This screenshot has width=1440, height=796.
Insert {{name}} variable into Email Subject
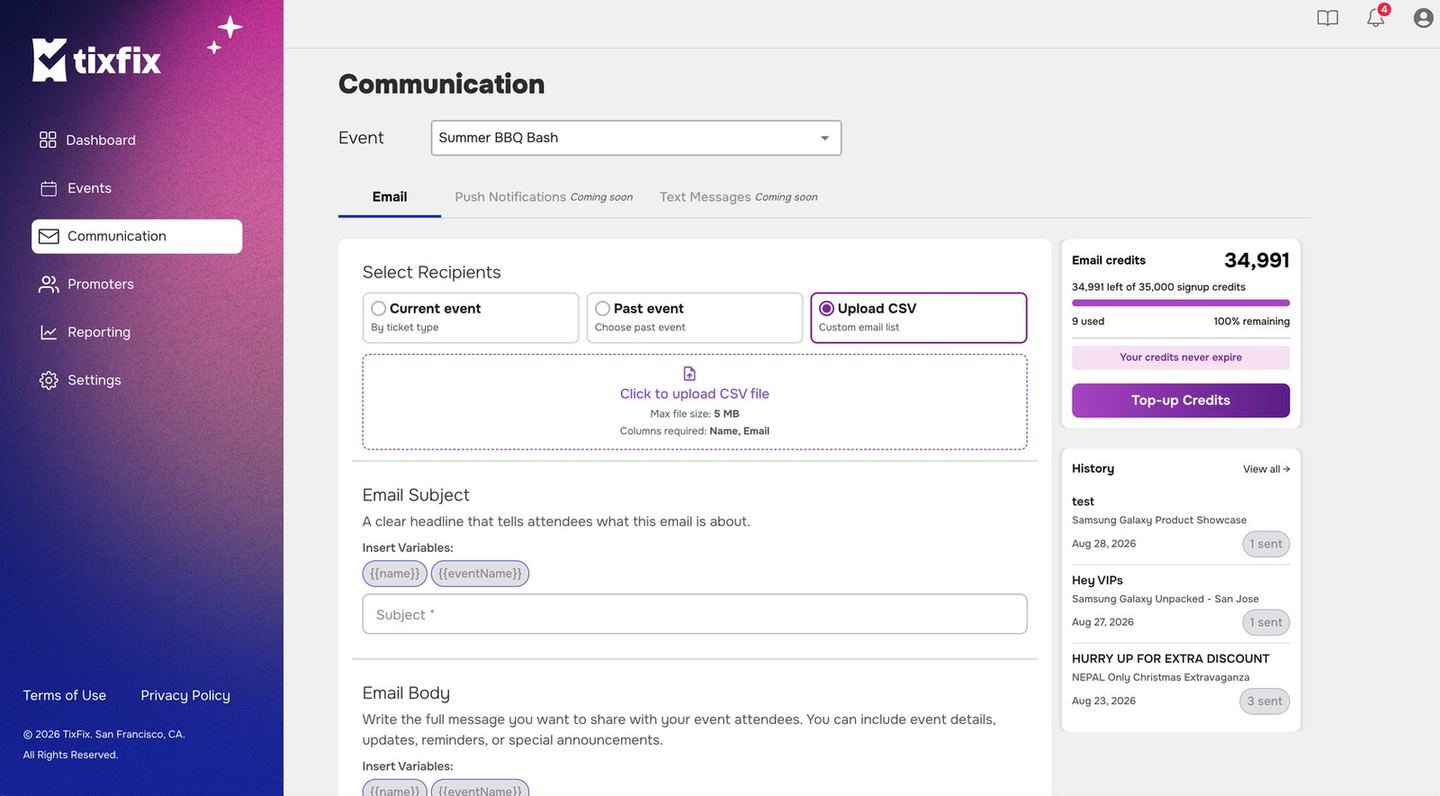pyautogui.click(x=395, y=574)
